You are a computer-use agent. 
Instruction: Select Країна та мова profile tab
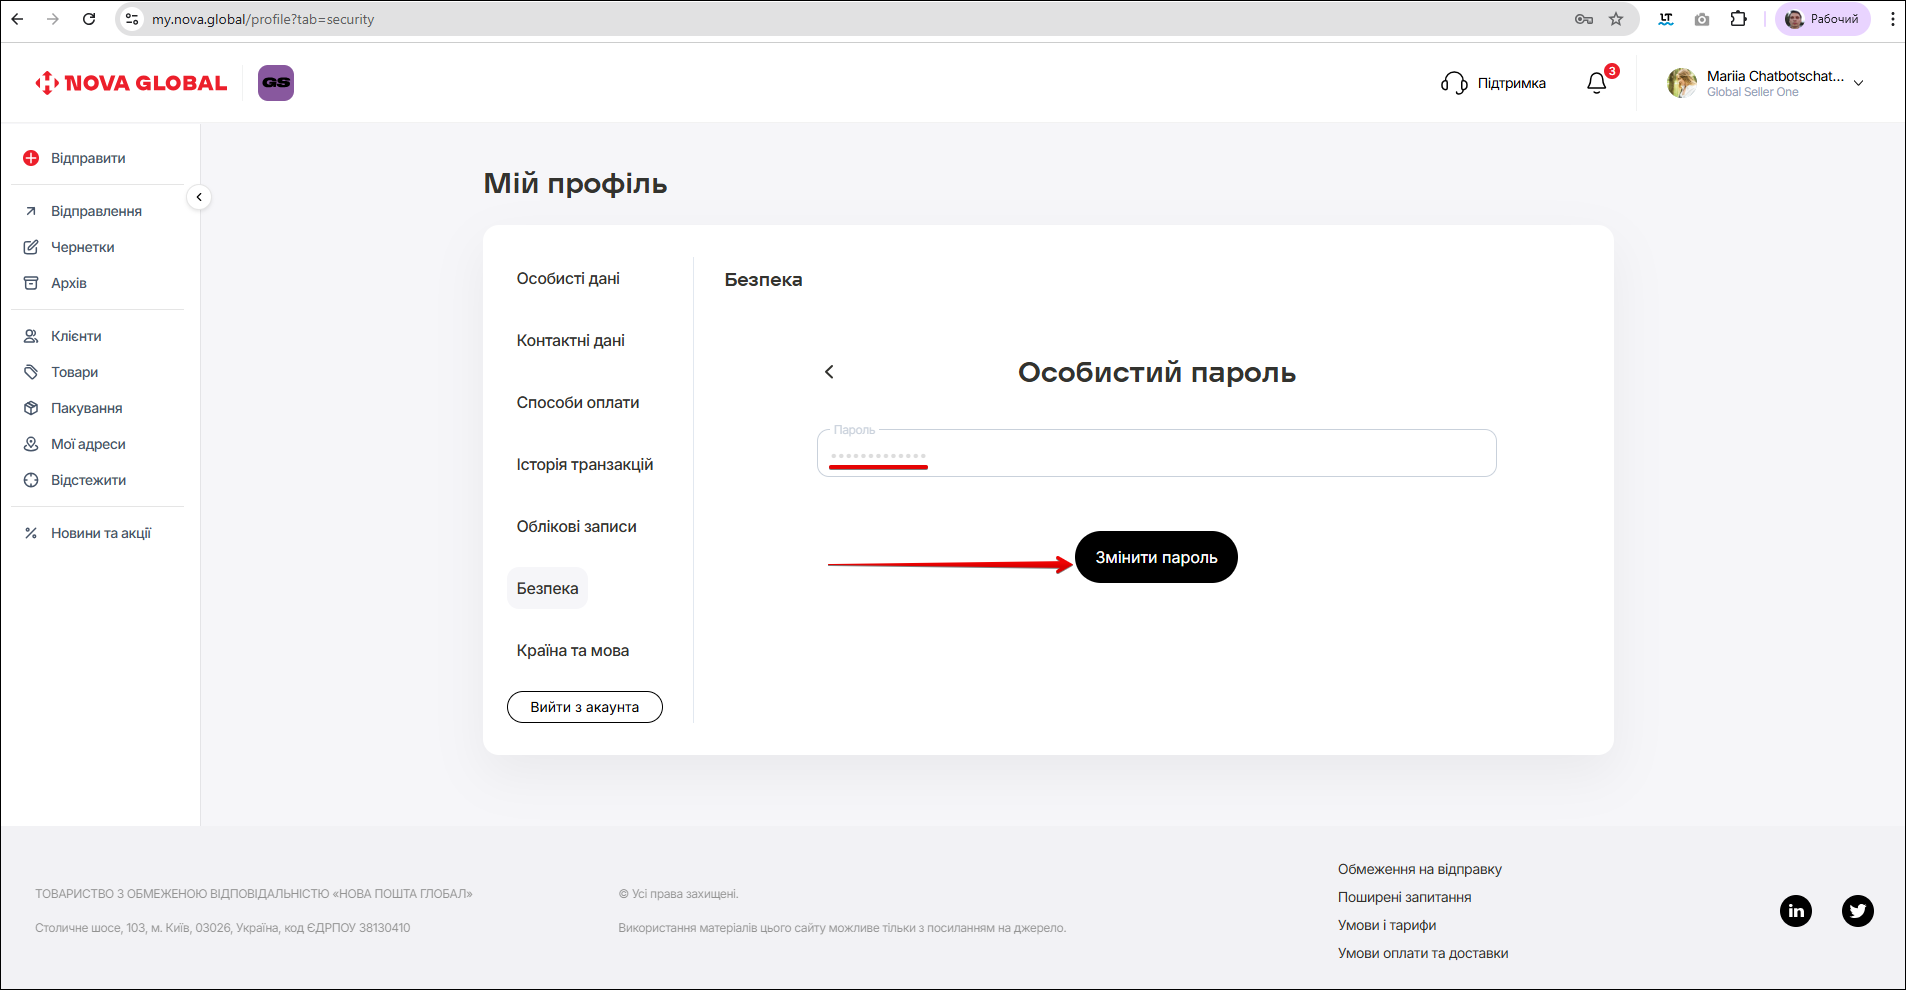573,651
